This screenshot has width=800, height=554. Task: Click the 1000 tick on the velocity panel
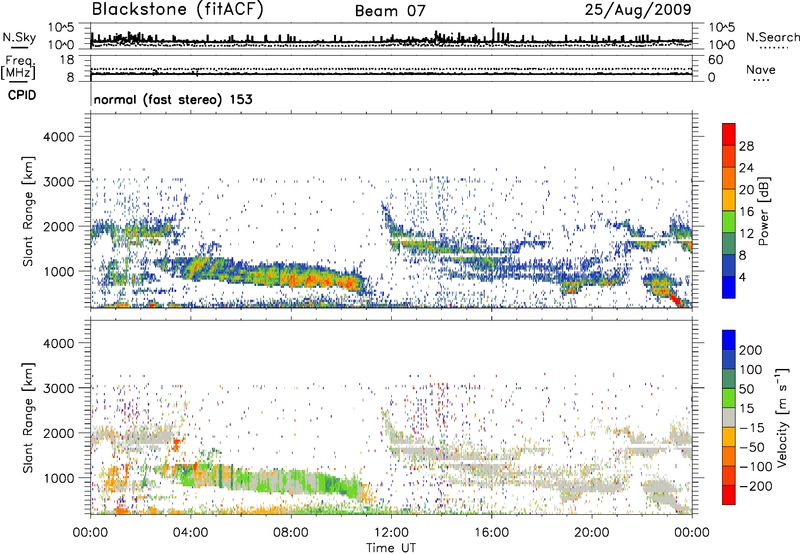[58, 477]
